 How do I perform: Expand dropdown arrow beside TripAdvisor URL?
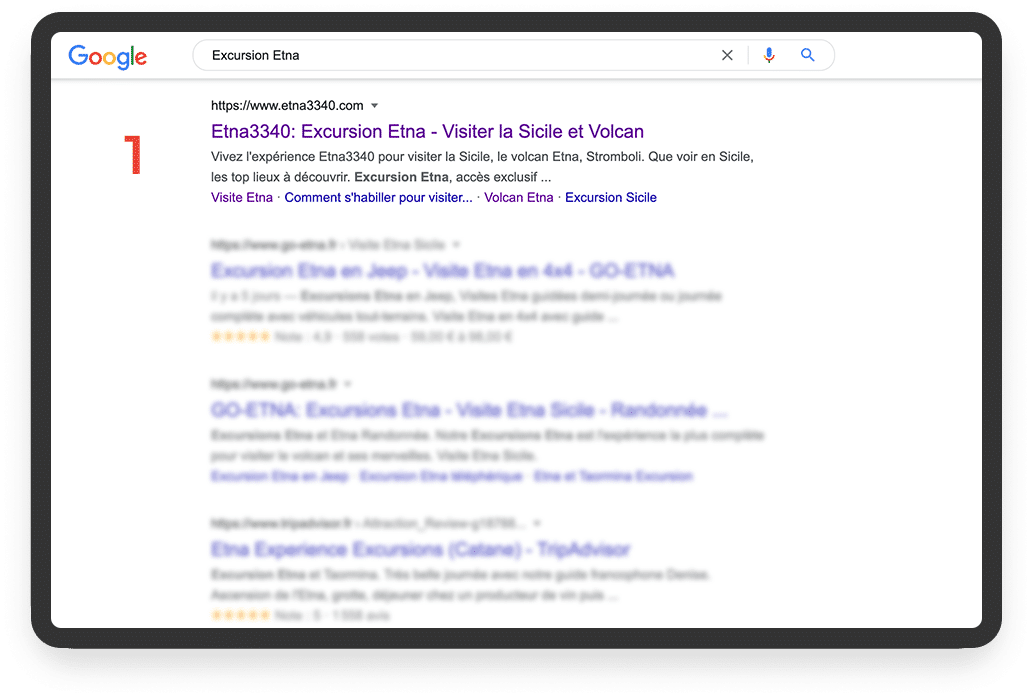click(x=537, y=523)
